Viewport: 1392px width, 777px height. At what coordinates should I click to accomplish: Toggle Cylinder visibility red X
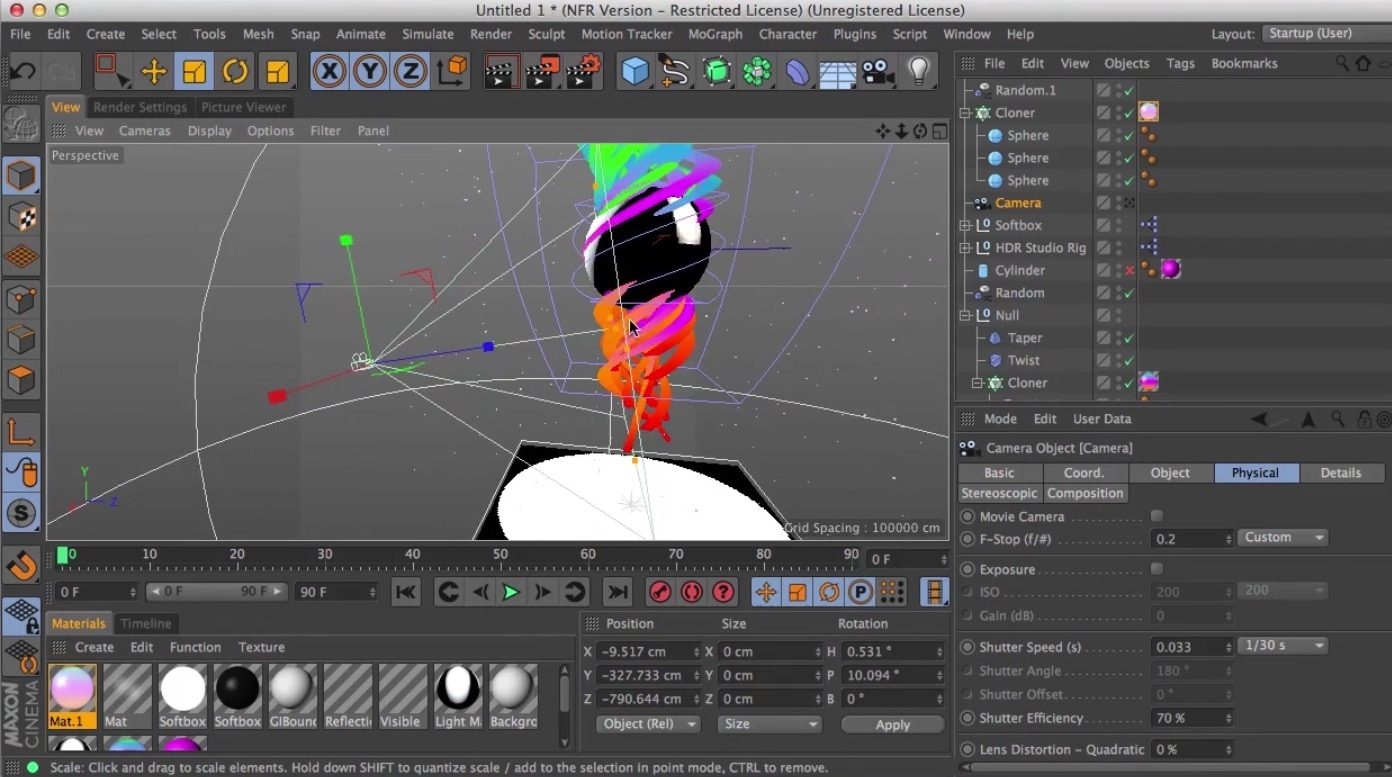[1130, 270]
